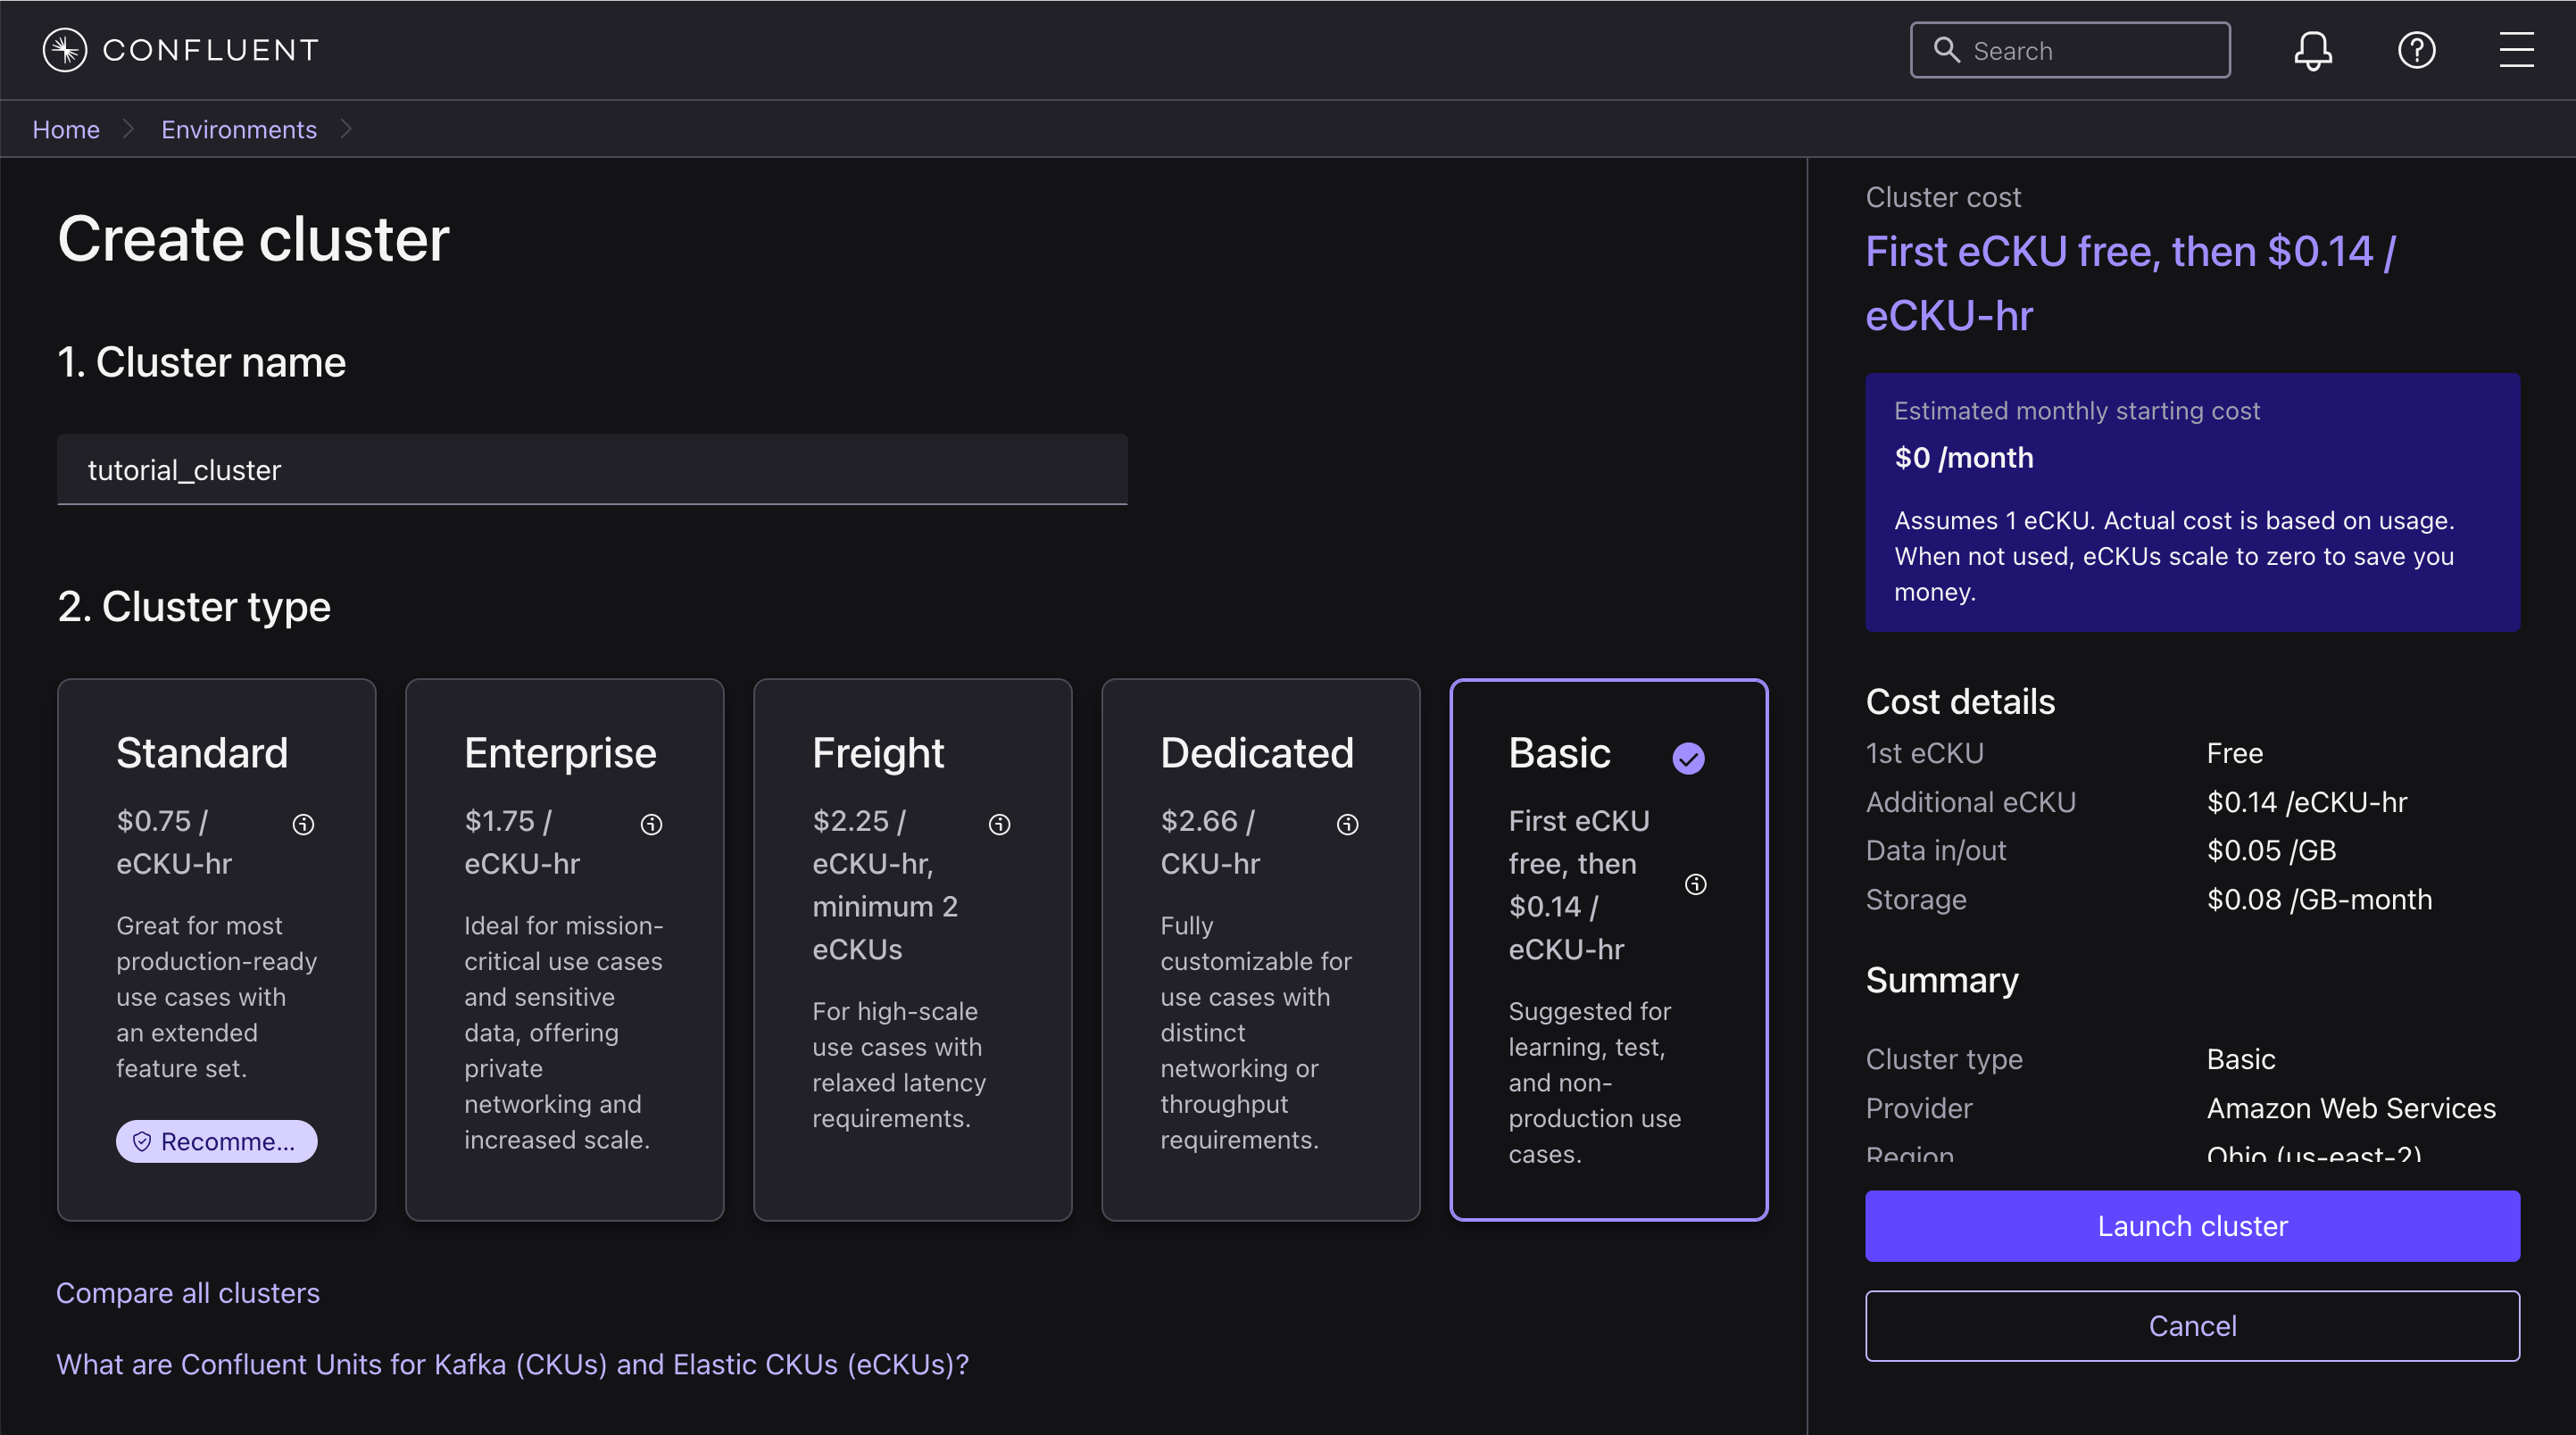Click the "Cluster type" summary label

[x=1944, y=1059]
